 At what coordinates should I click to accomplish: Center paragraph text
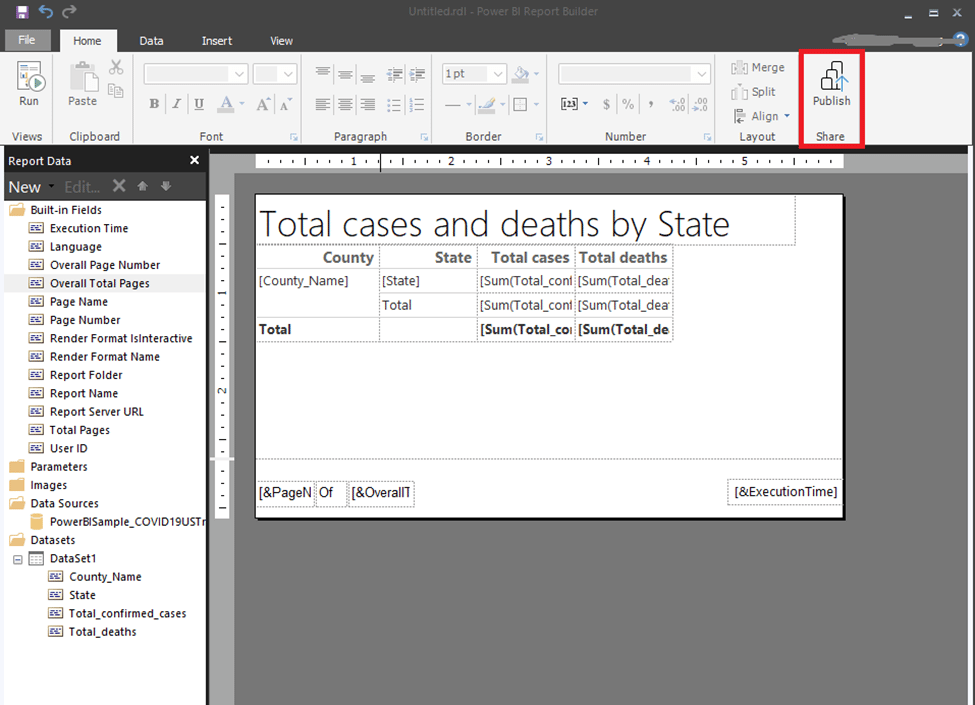345,104
